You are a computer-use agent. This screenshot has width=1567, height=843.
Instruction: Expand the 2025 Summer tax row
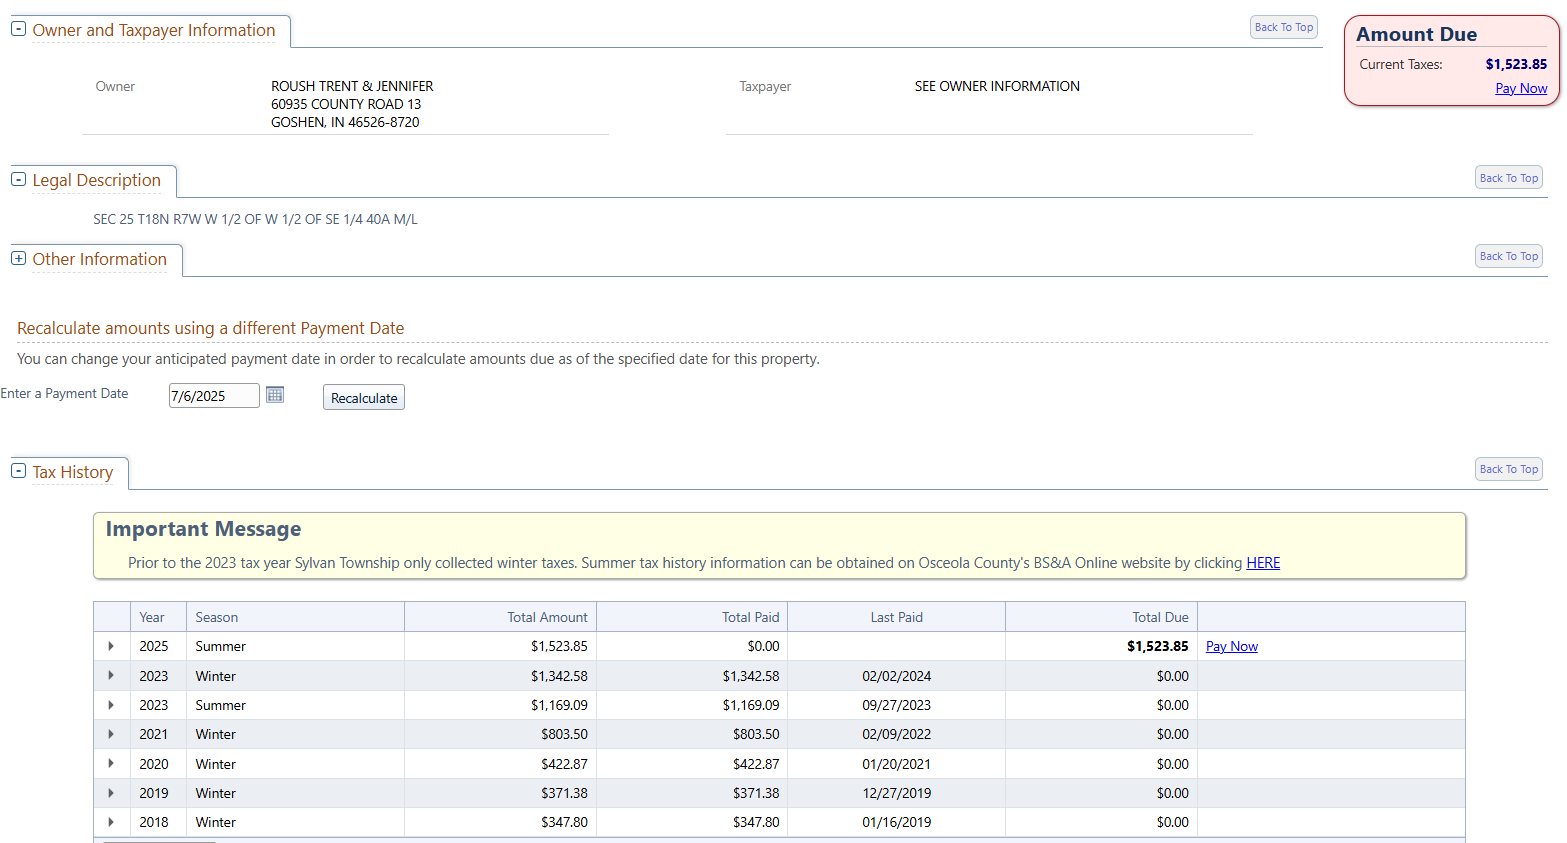click(x=111, y=646)
